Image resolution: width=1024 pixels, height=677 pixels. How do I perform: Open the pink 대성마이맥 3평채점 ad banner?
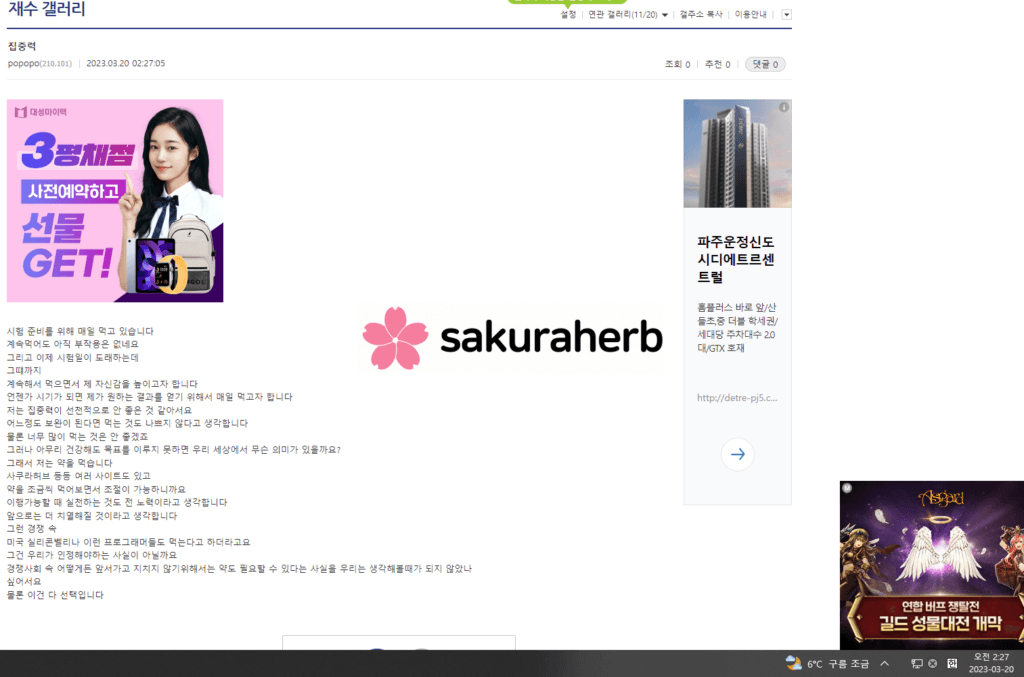click(115, 200)
